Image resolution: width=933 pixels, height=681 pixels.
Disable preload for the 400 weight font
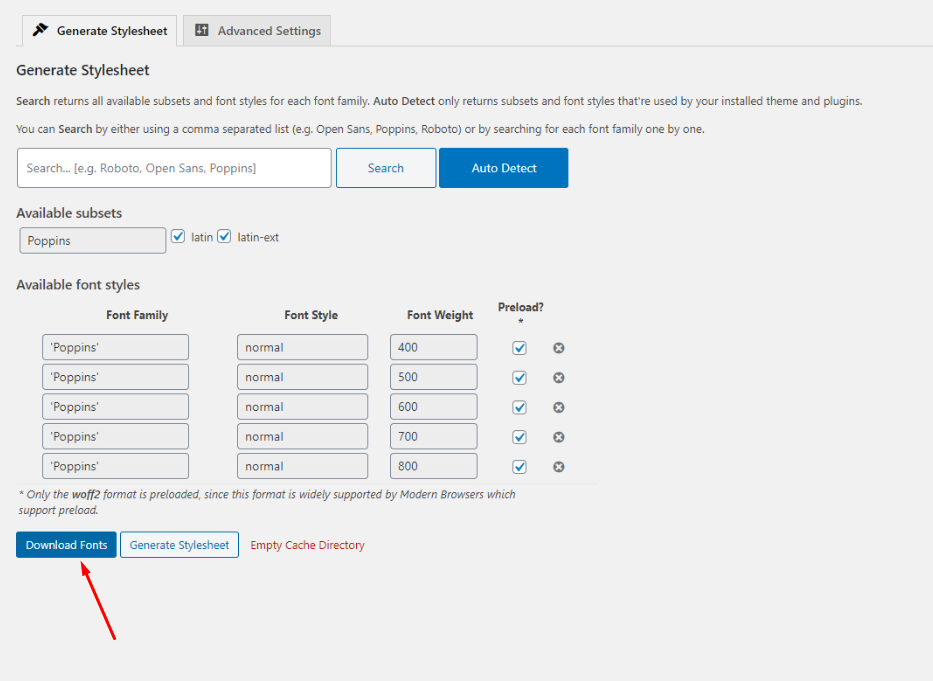click(519, 347)
